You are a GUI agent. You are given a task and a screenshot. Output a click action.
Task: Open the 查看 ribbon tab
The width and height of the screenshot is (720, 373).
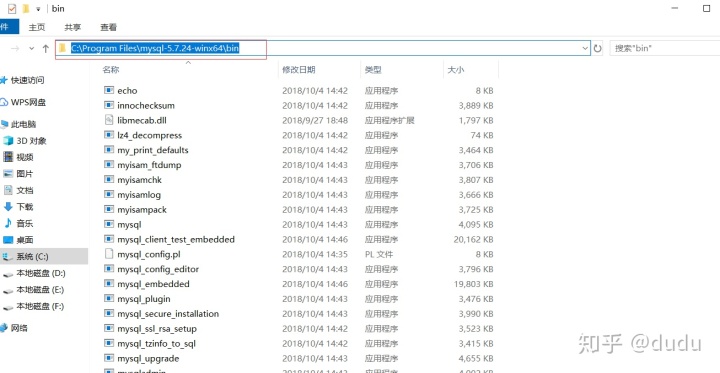[x=109, y=28]
